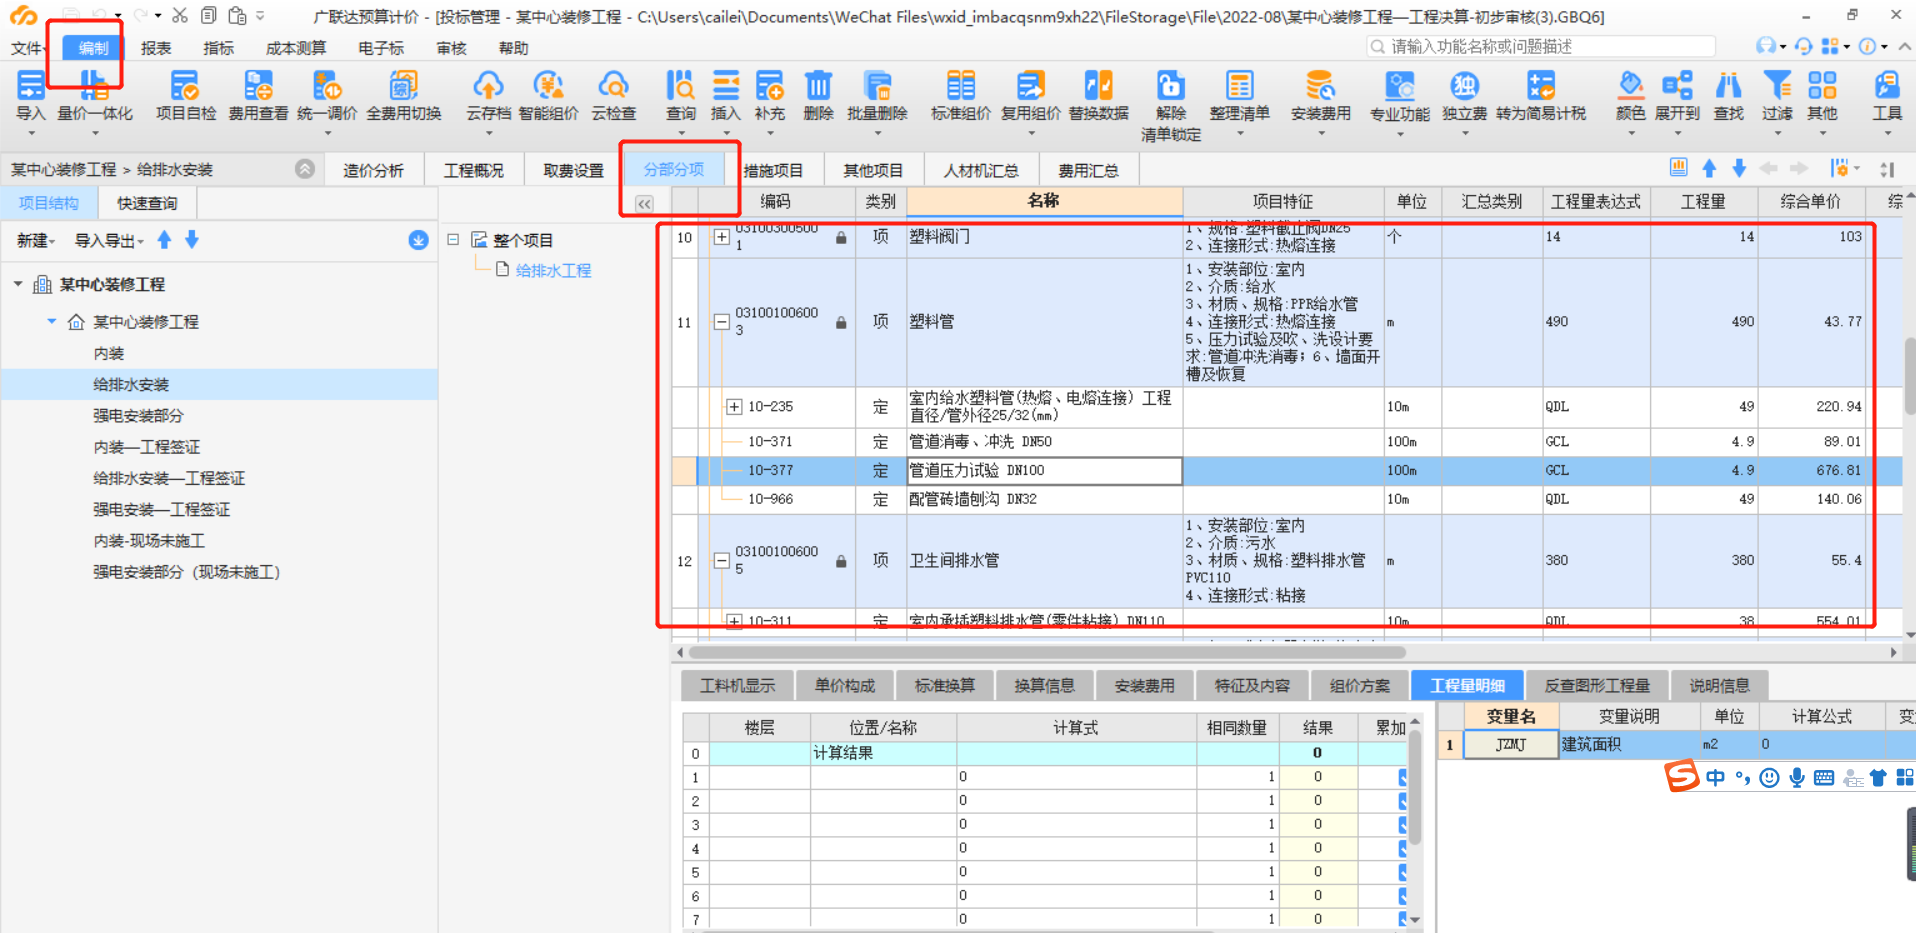Open the 安装费用 toolbar function

[x=1319, y=100]
